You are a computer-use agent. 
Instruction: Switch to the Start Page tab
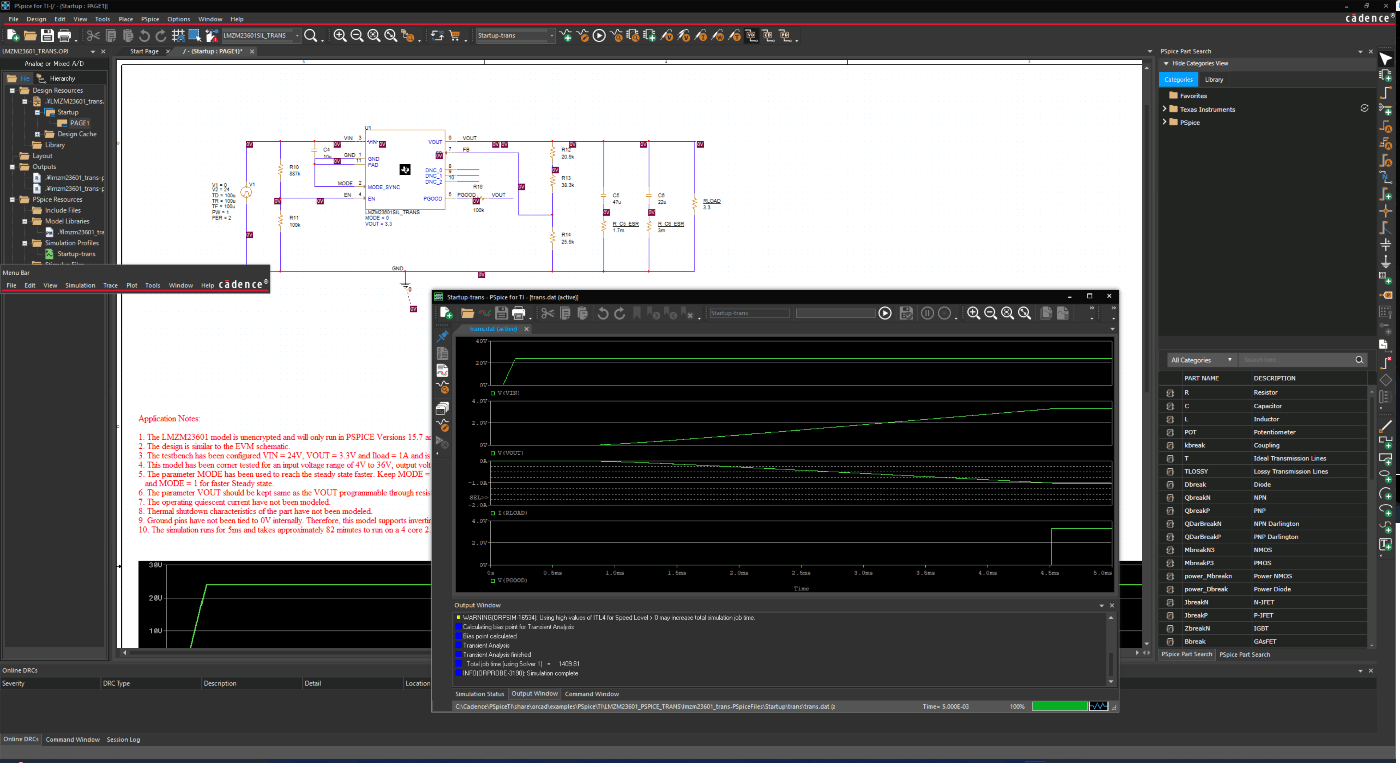145,50
